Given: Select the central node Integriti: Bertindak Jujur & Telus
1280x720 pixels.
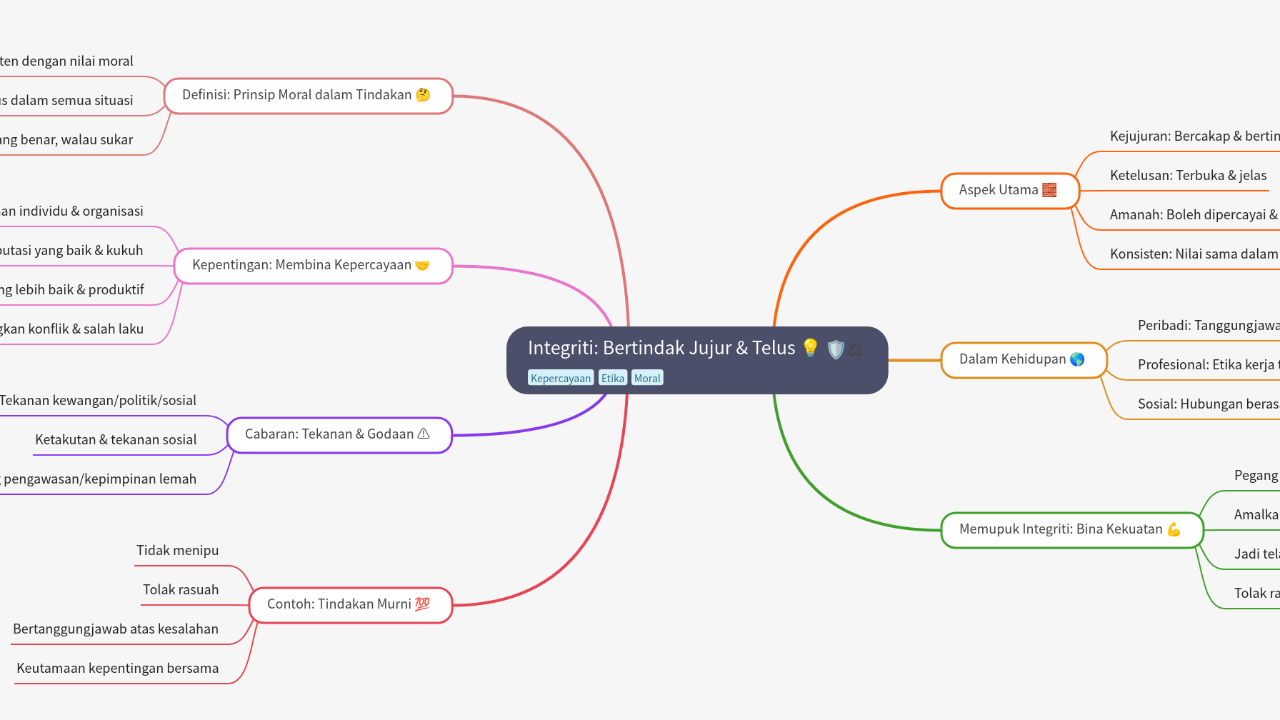Looking at the screenshot, I should click(x=697, y=360).
